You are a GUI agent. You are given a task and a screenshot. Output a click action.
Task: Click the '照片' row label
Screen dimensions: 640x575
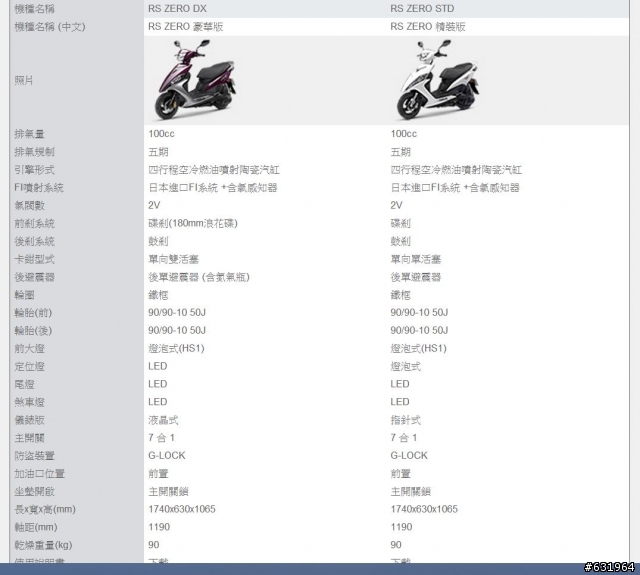(x=24, y=80)
